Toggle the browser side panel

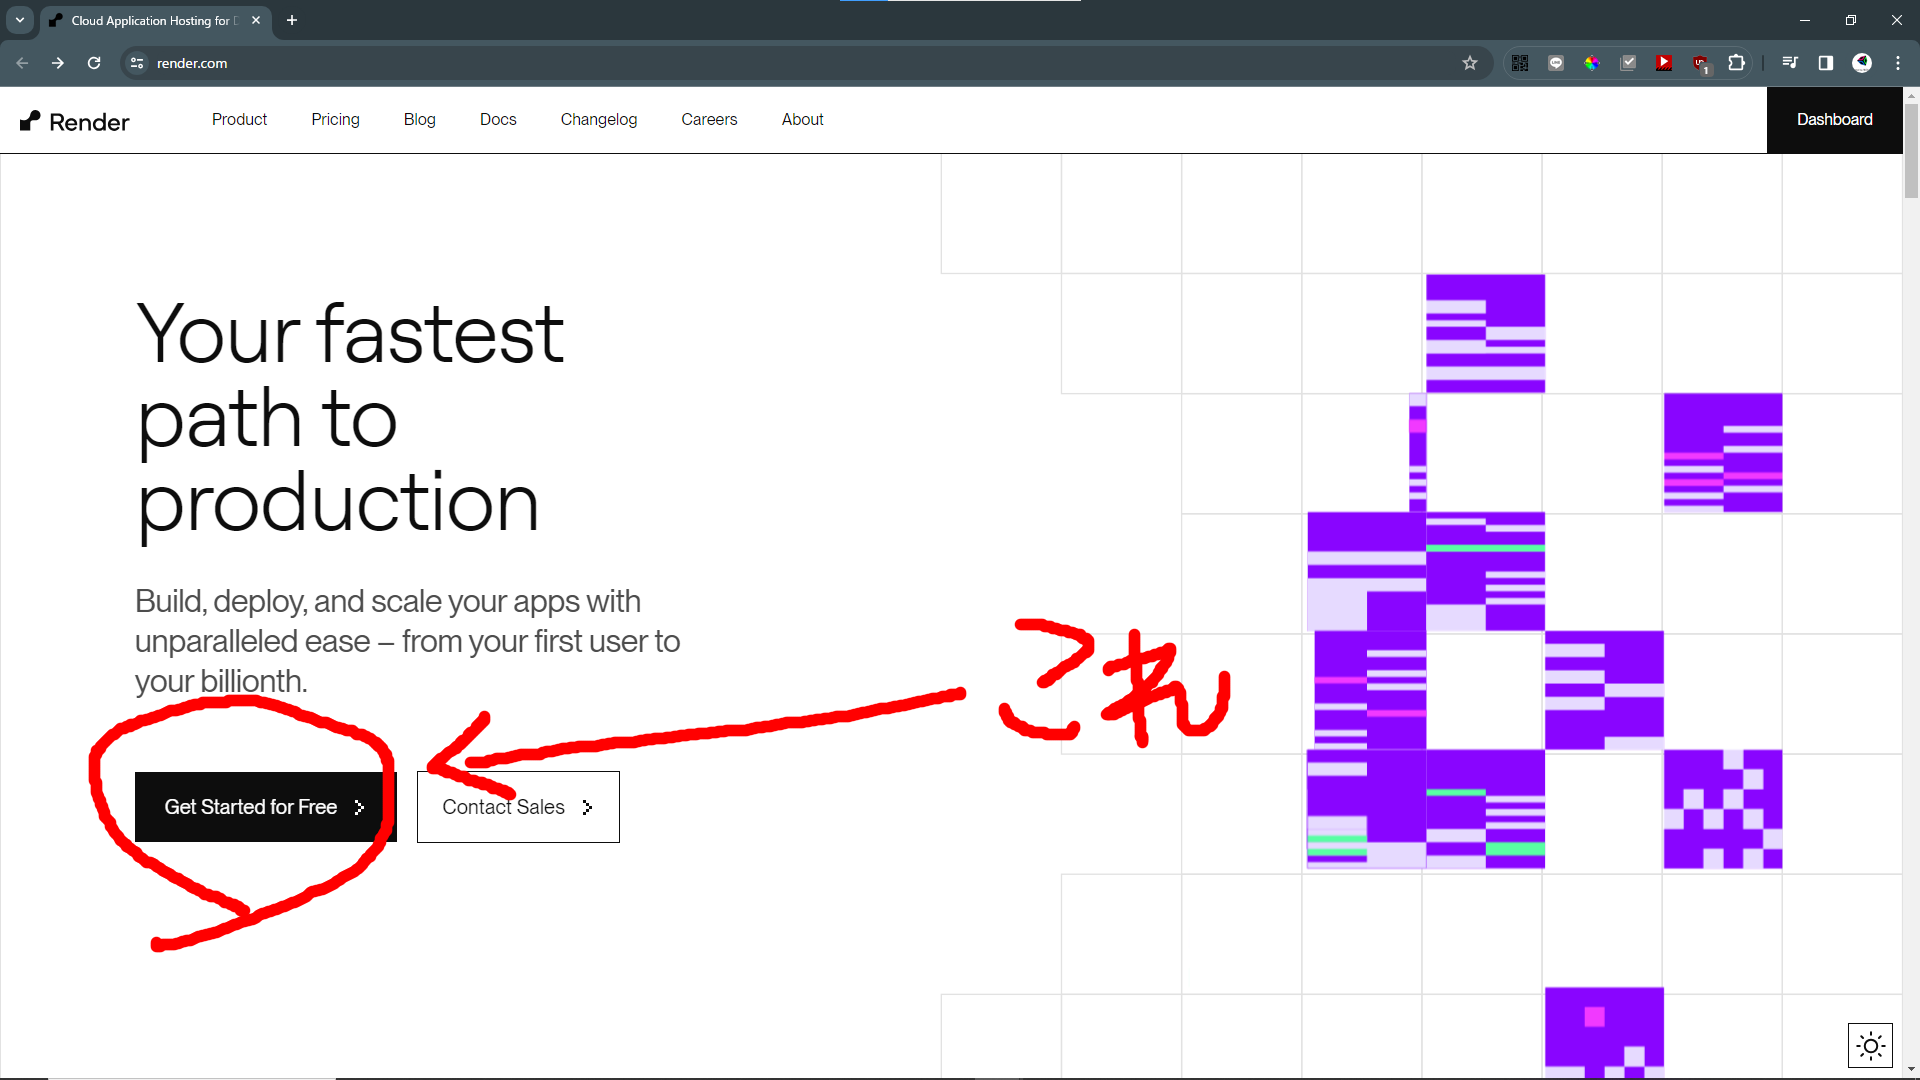(1825, 63)
